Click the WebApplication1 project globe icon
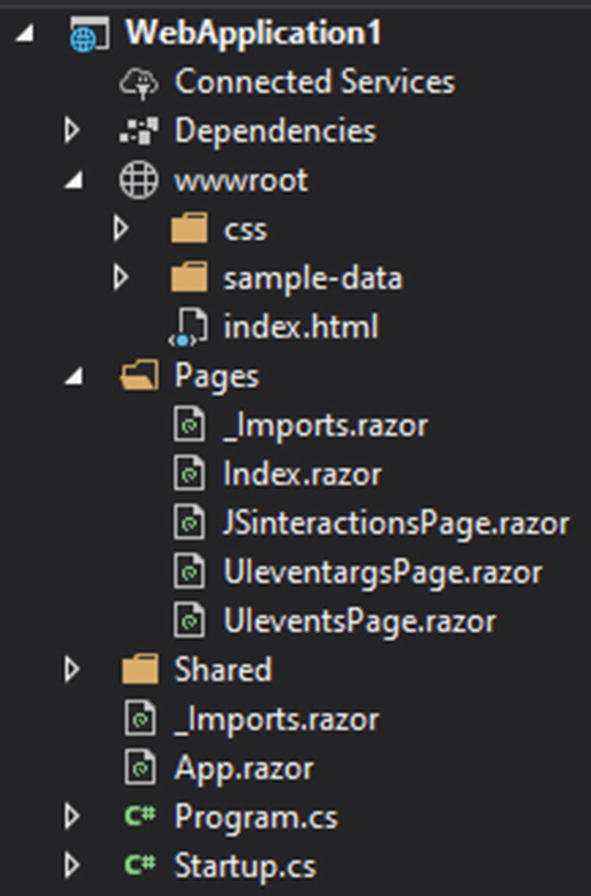The width and height of the screenshot is (591, 896). click(x=89, y=34)
